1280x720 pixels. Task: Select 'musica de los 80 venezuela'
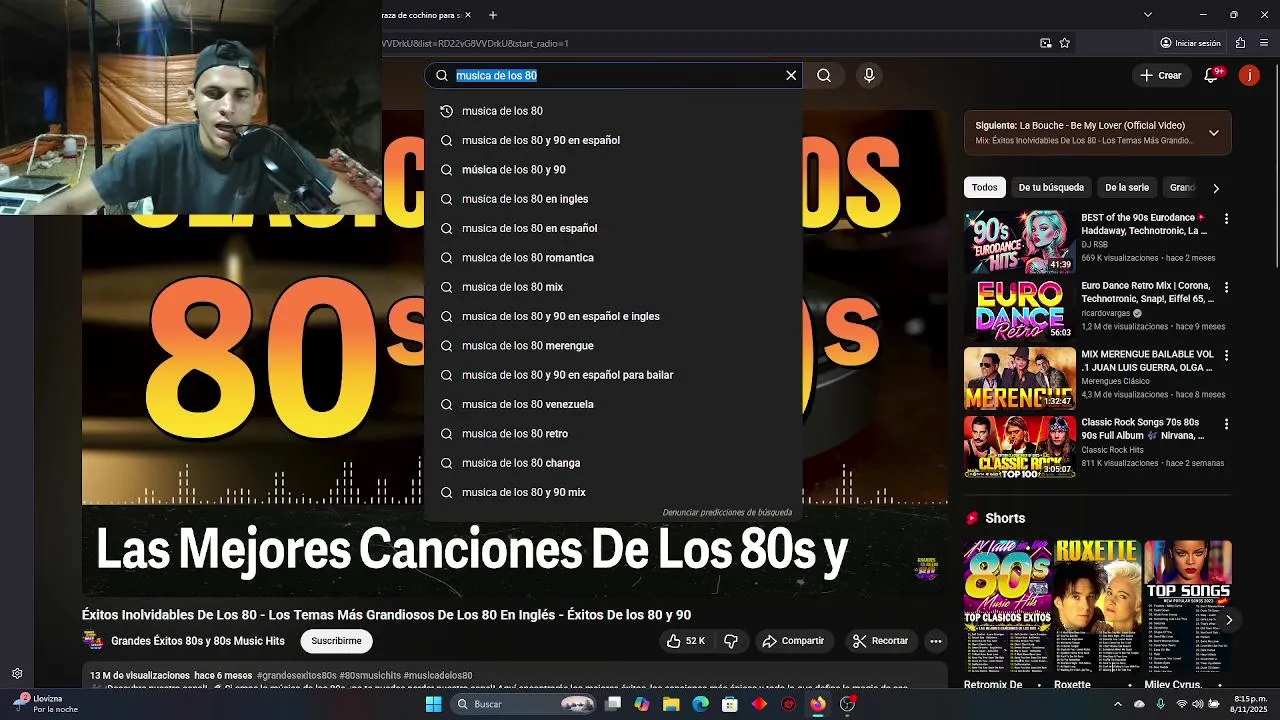[x=613, y=404]
